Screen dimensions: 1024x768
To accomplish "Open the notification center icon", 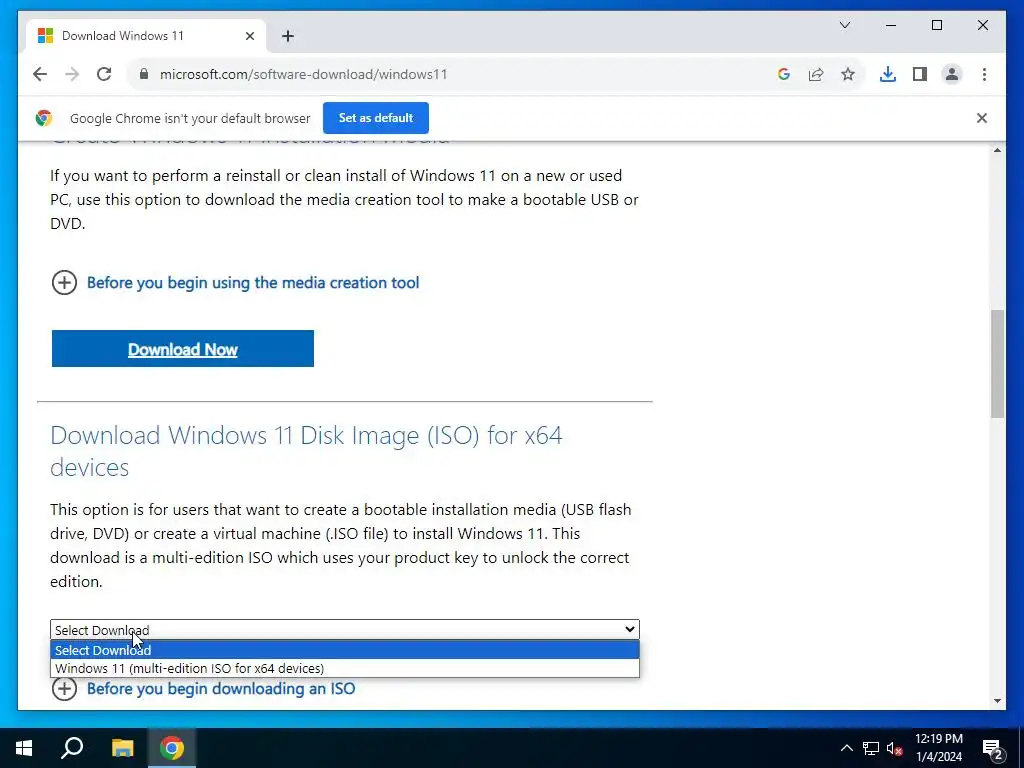I will 992,748.
